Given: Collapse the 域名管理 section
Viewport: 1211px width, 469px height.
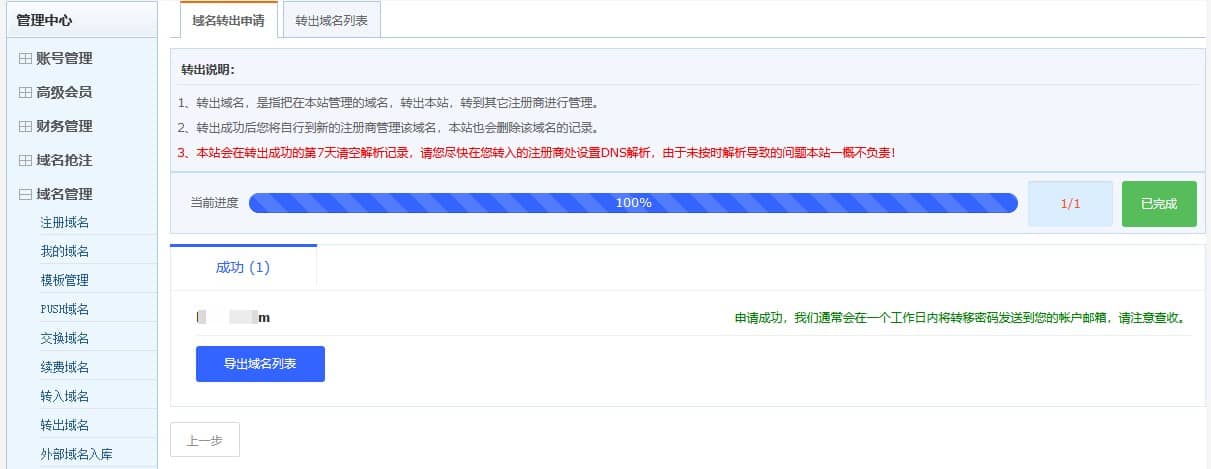Looking at the screenshot, I should point(64,194).
